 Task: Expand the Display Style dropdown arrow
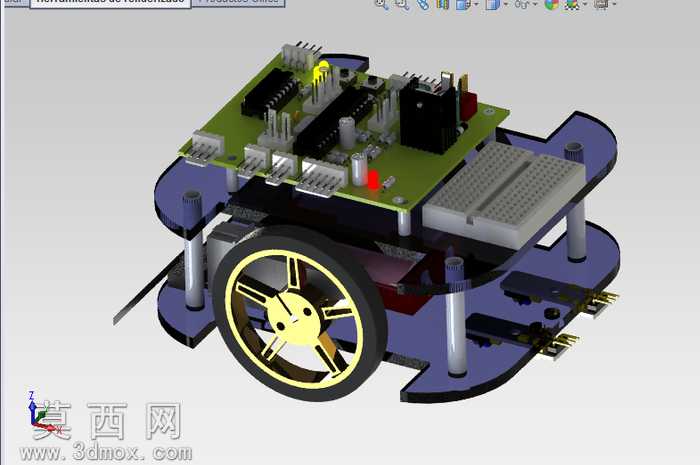point(505,4)
